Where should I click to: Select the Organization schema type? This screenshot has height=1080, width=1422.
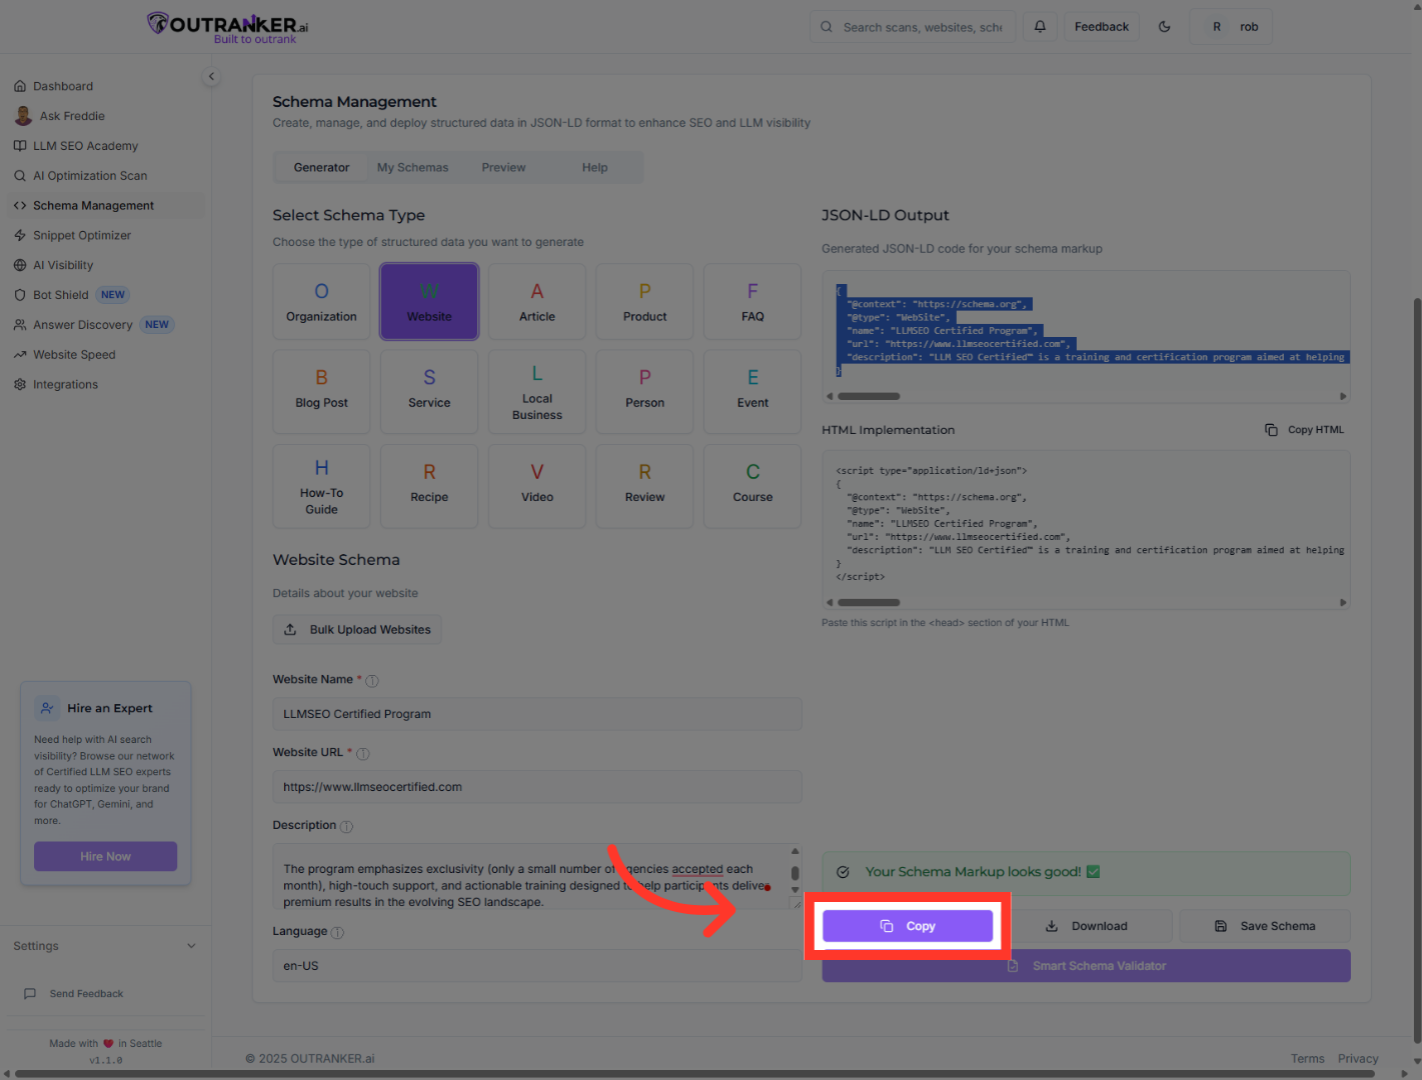[321, 302]
